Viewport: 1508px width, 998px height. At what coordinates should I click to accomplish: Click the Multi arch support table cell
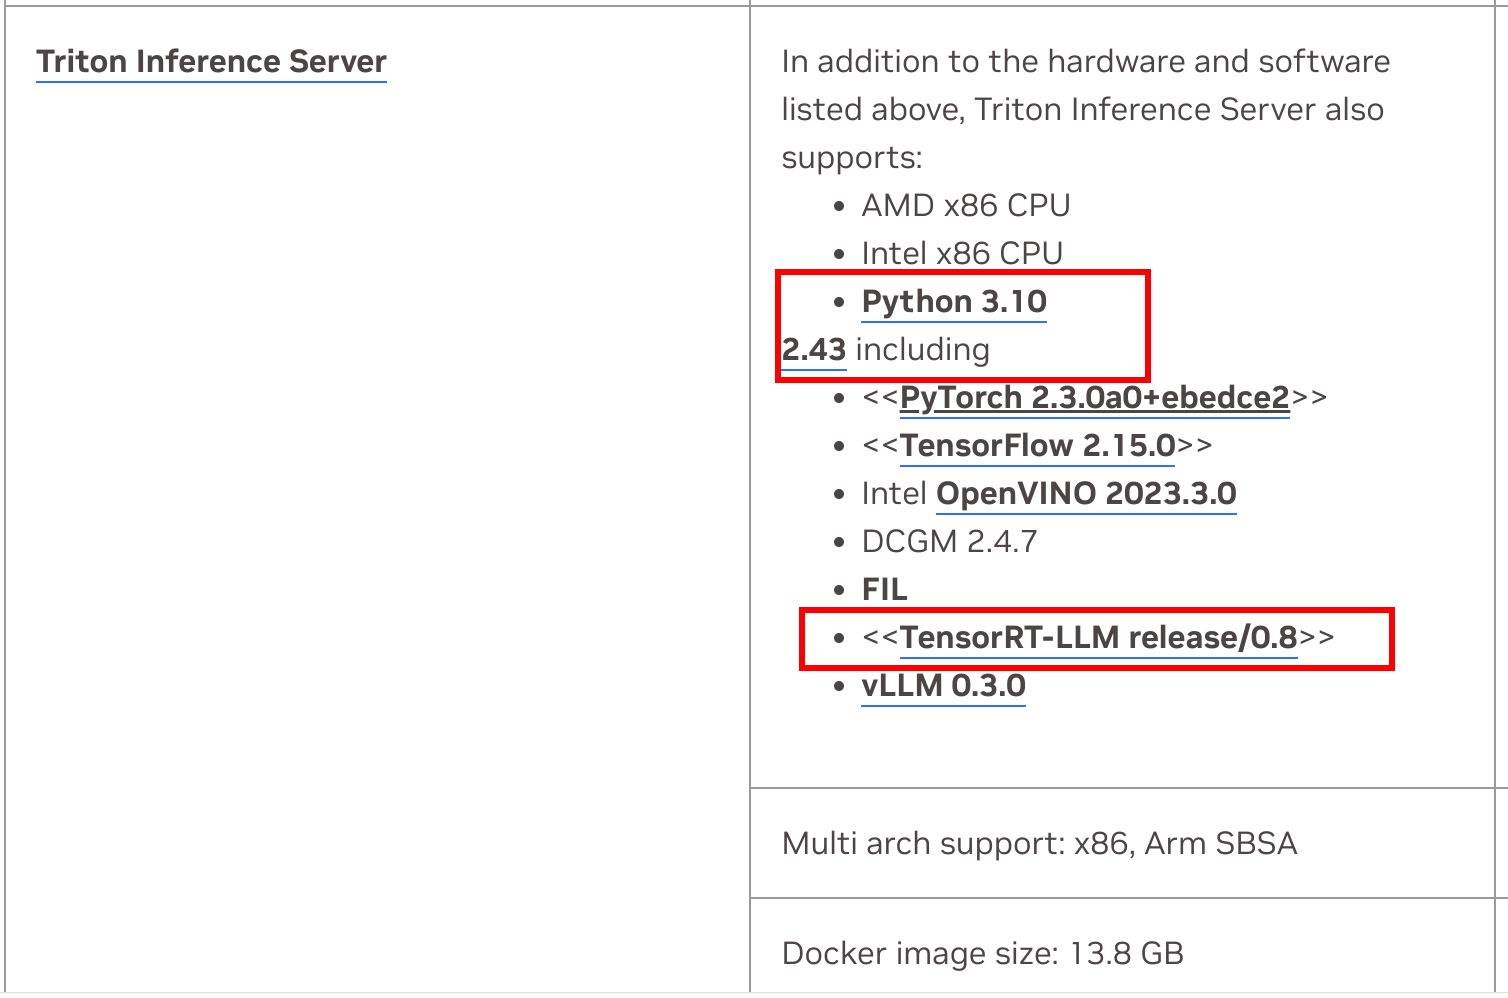(1039, 844)
